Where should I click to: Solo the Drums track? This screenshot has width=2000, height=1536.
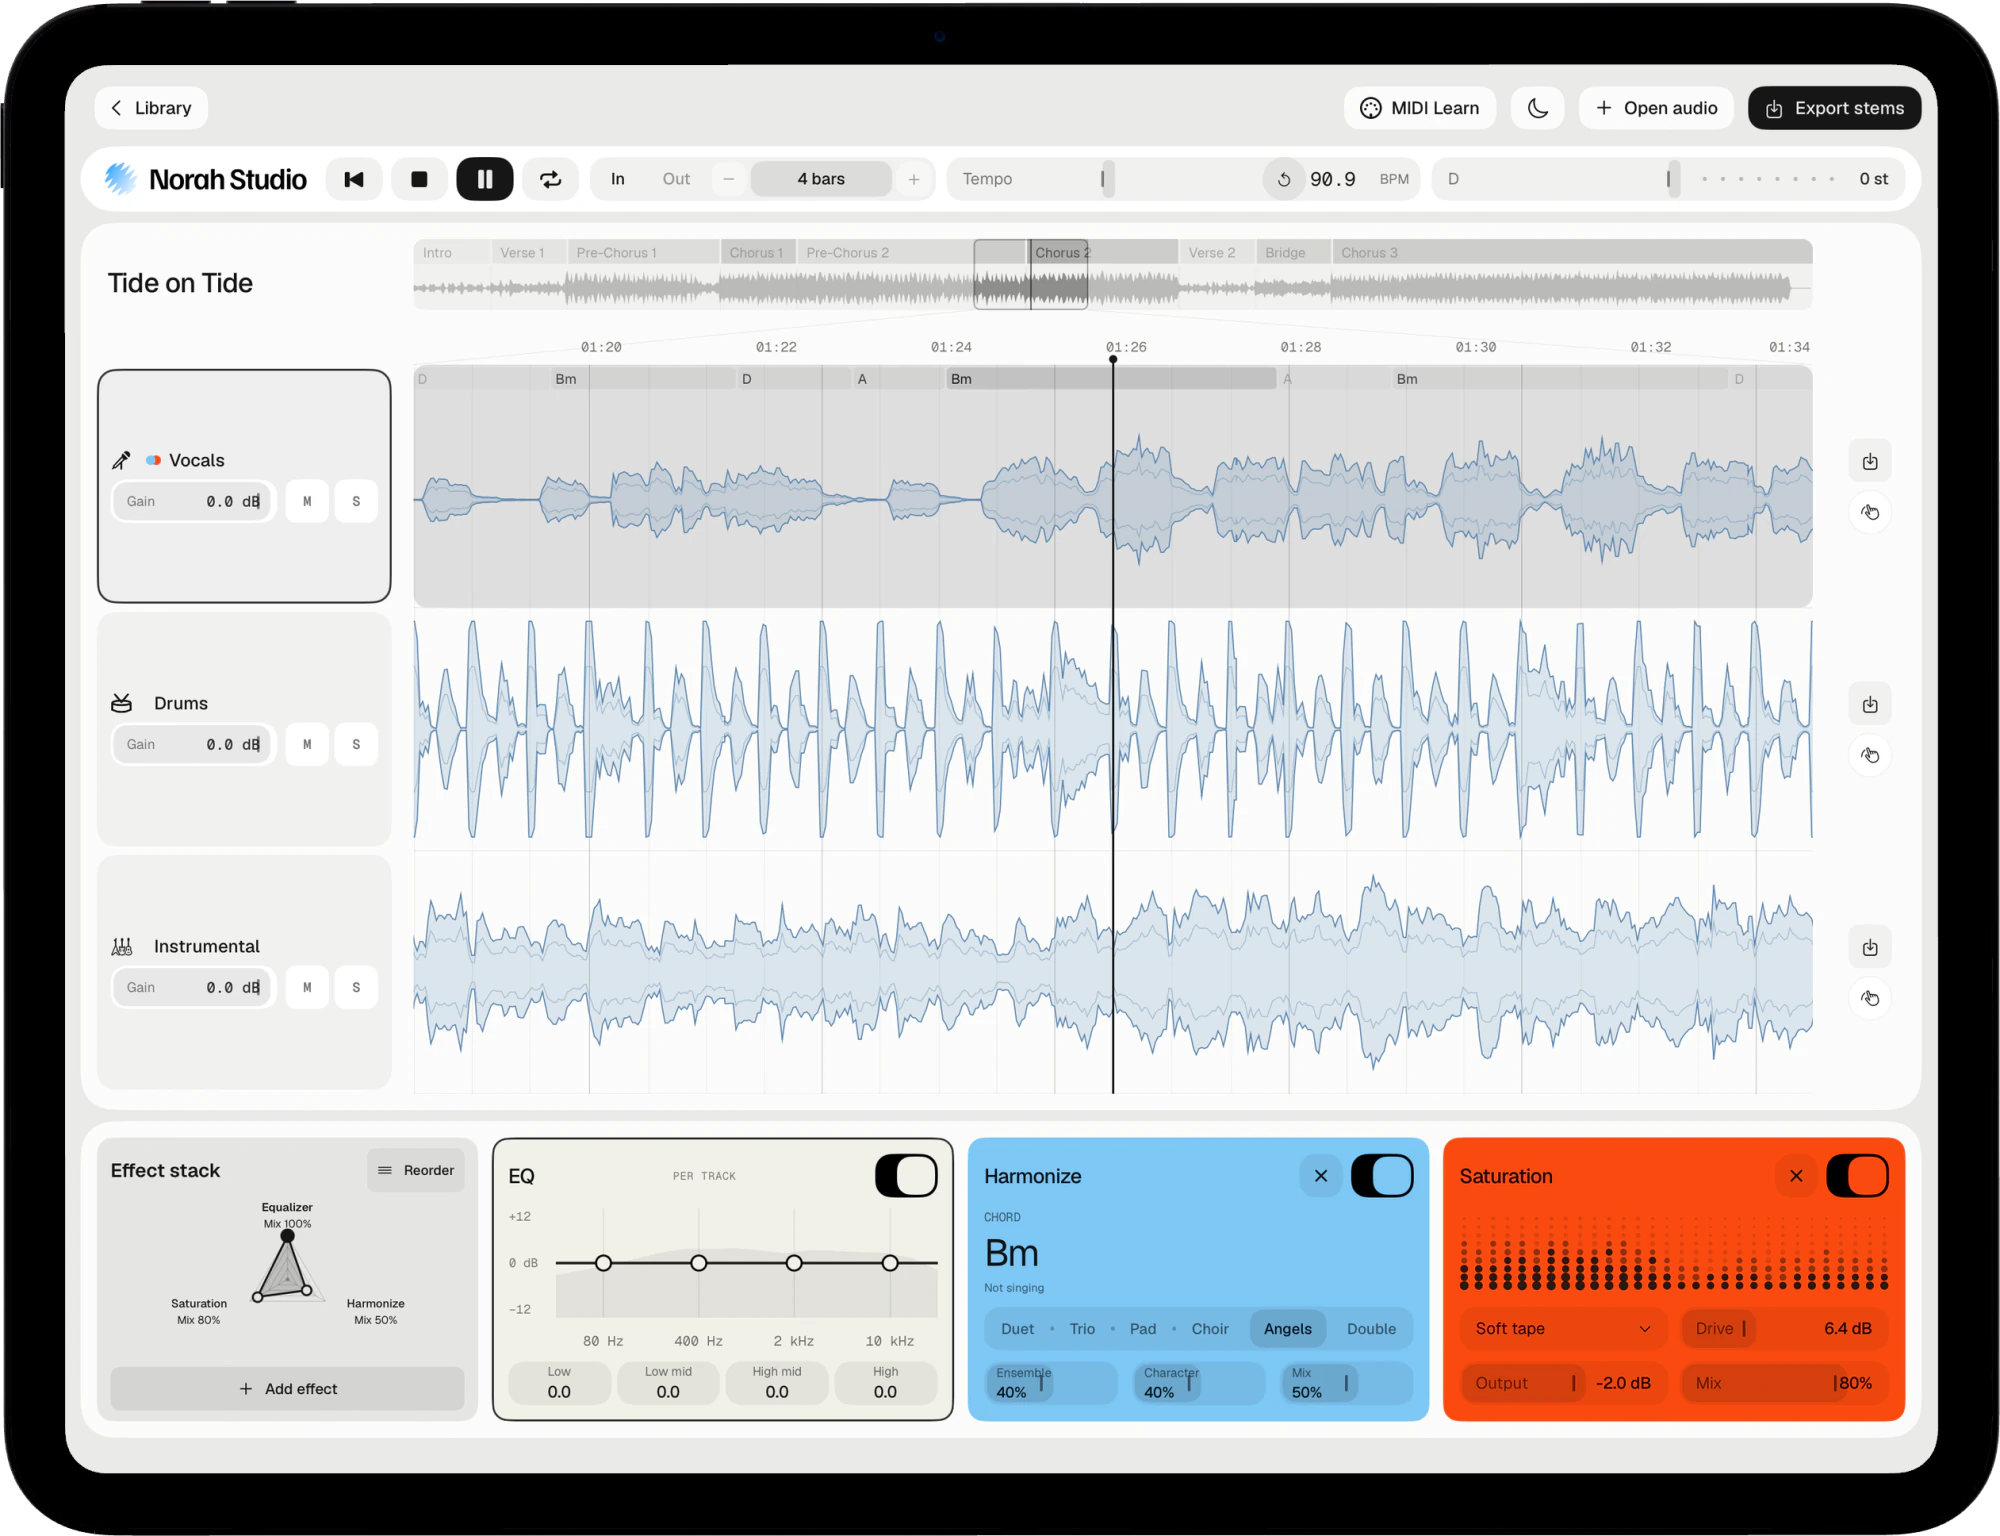point(356,745)
